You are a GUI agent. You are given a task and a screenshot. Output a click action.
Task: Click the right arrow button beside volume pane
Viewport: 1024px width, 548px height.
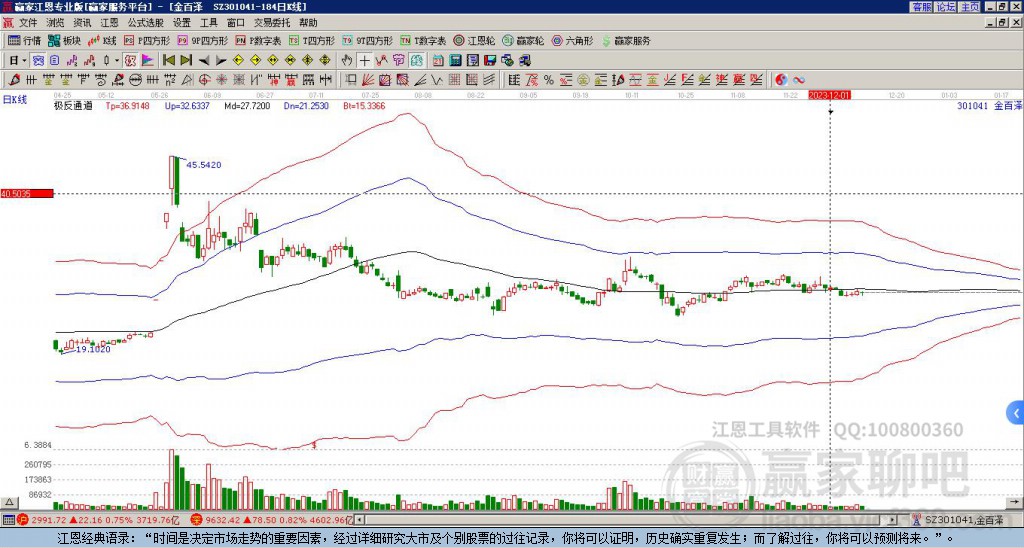(1015, 502)
